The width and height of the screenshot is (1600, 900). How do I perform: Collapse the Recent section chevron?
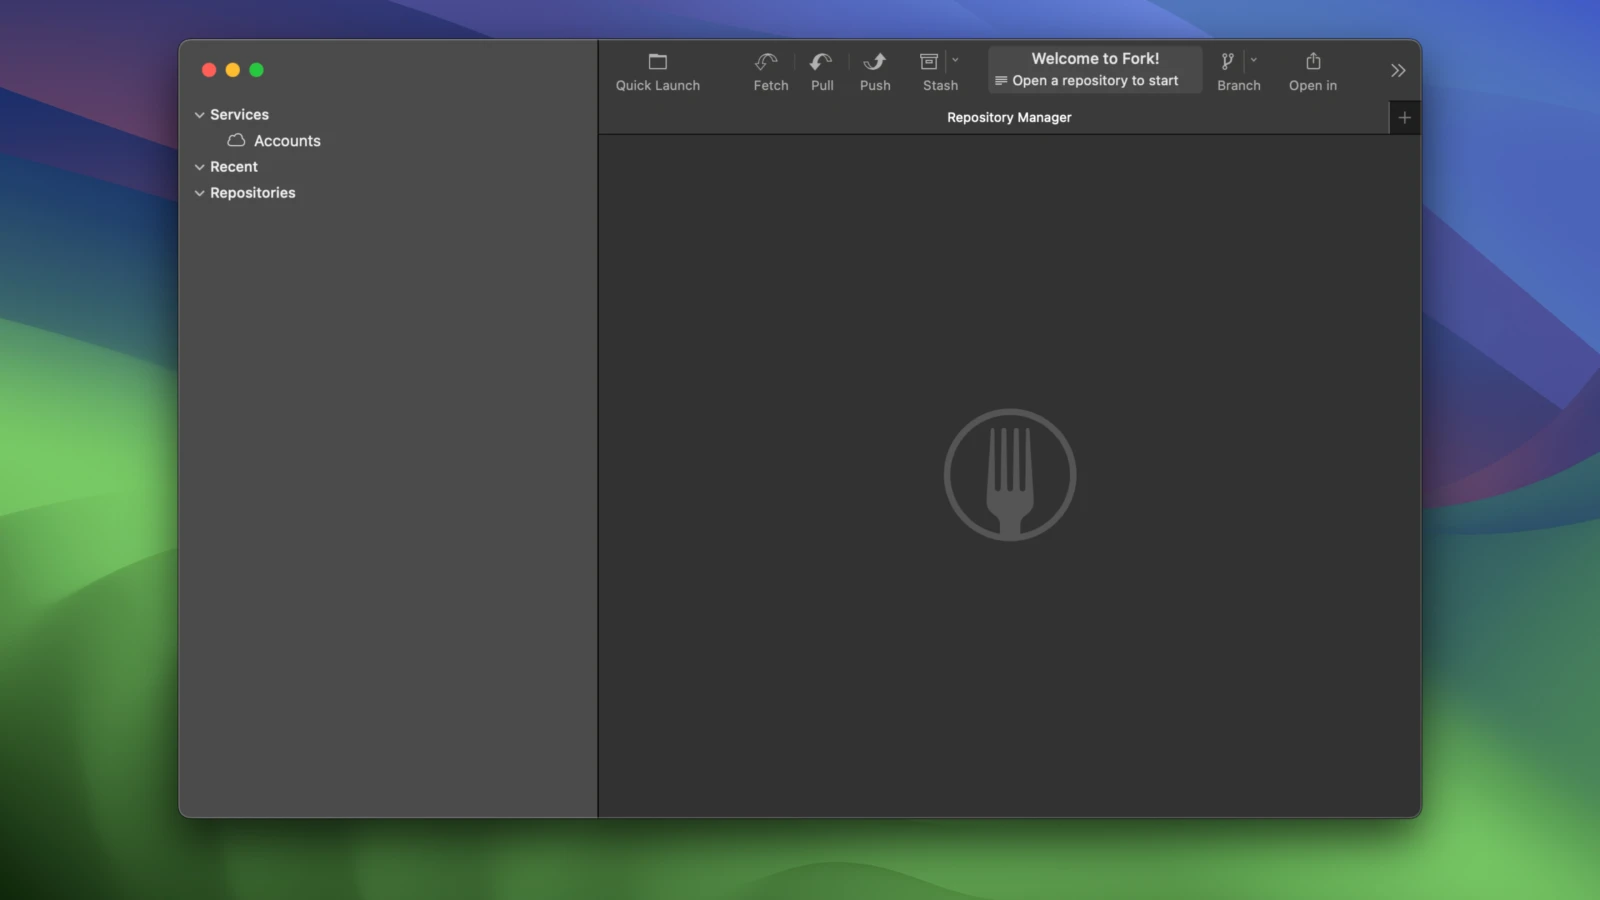(x=200, y=167)
